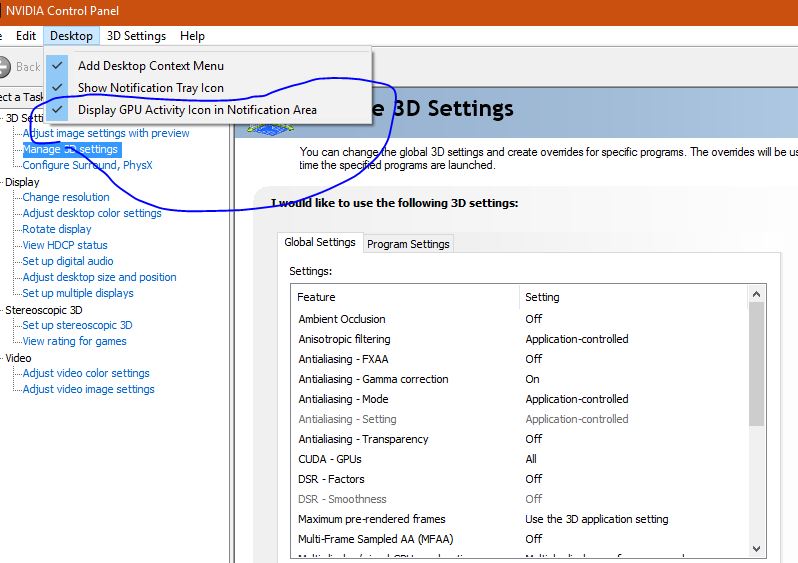Viewport: 798px width, 563px height.
Task: Click the On value for Gamma correction
Action: (532, 379)
